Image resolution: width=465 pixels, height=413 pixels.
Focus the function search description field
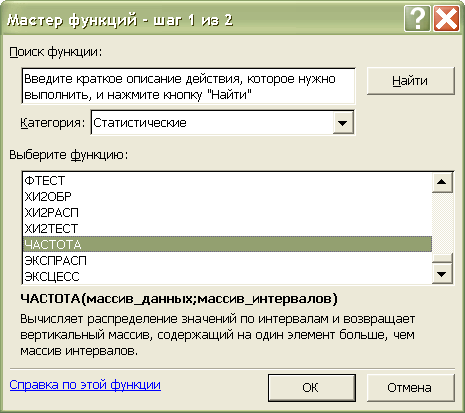pos(188,87)
